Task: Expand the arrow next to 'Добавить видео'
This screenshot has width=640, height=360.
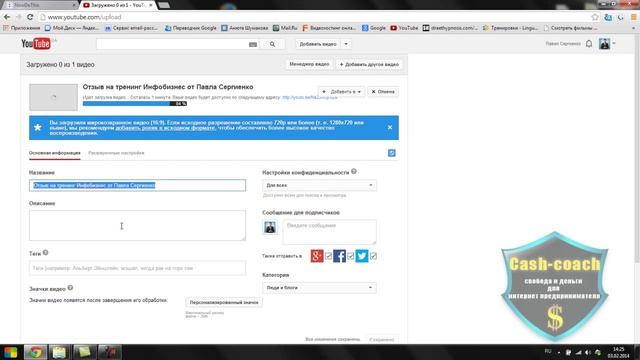Action: tap(346, 44)
